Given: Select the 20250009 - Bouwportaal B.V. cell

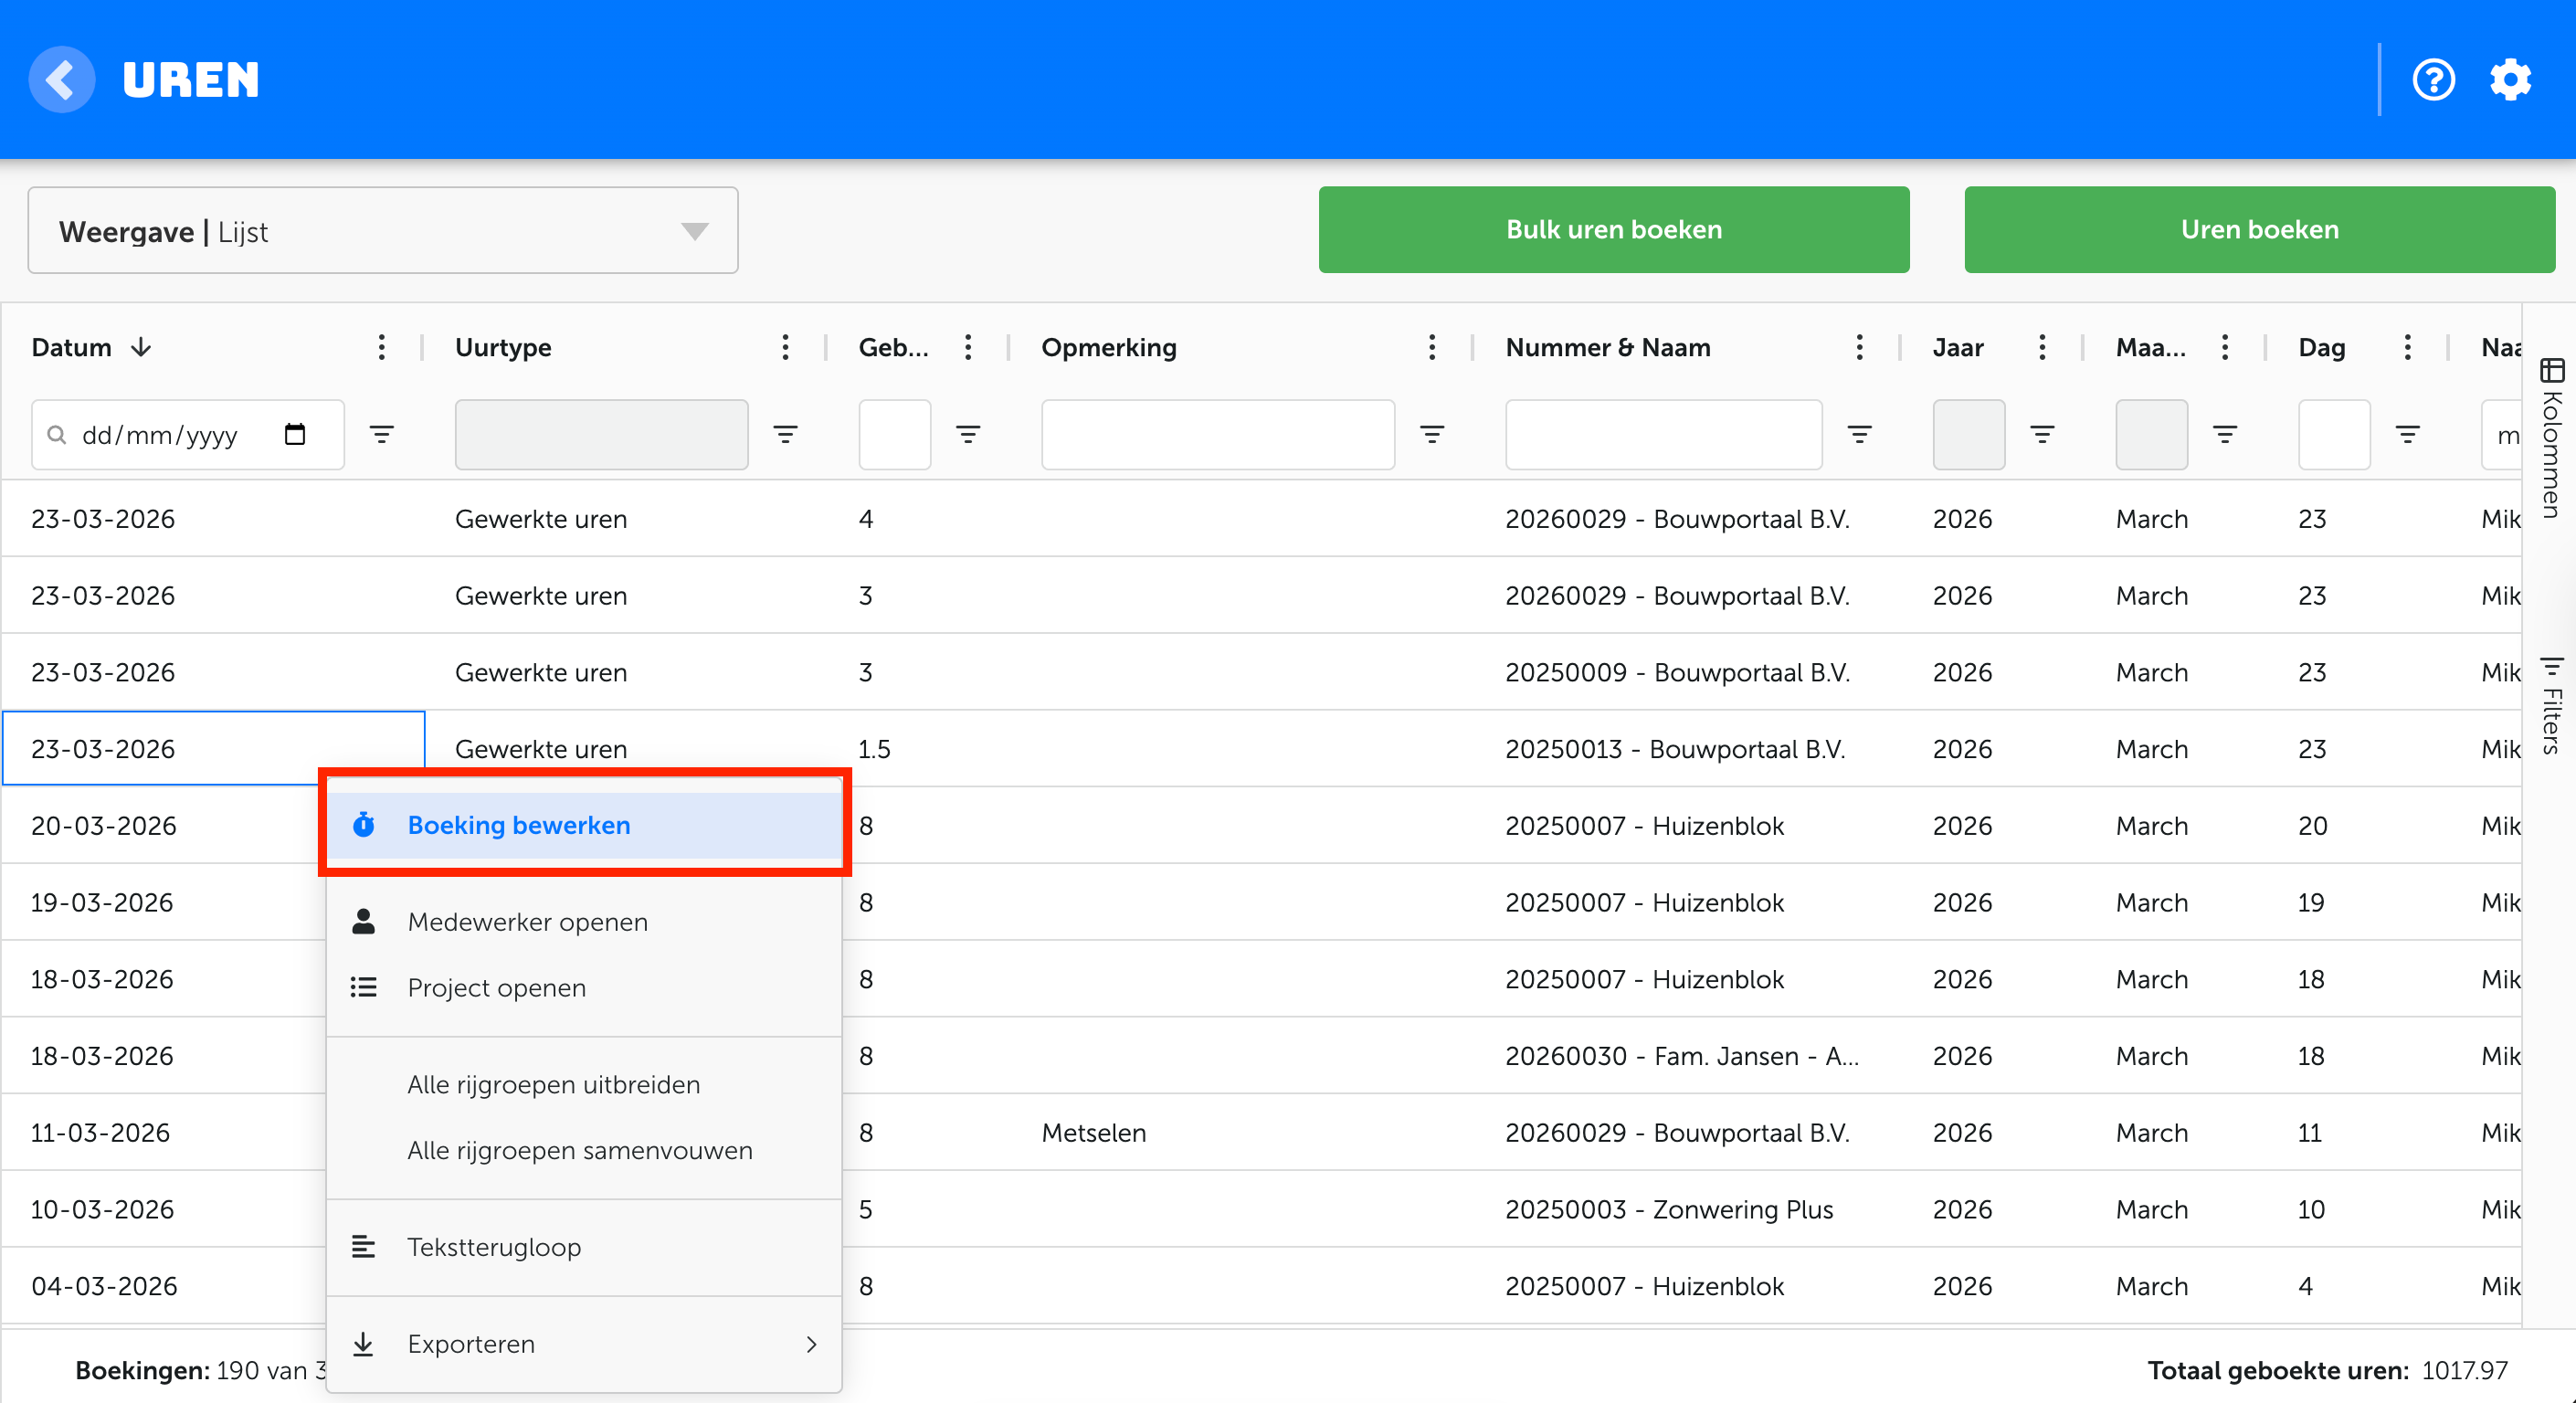Looking at the screenshot, I should [1687, 672].
